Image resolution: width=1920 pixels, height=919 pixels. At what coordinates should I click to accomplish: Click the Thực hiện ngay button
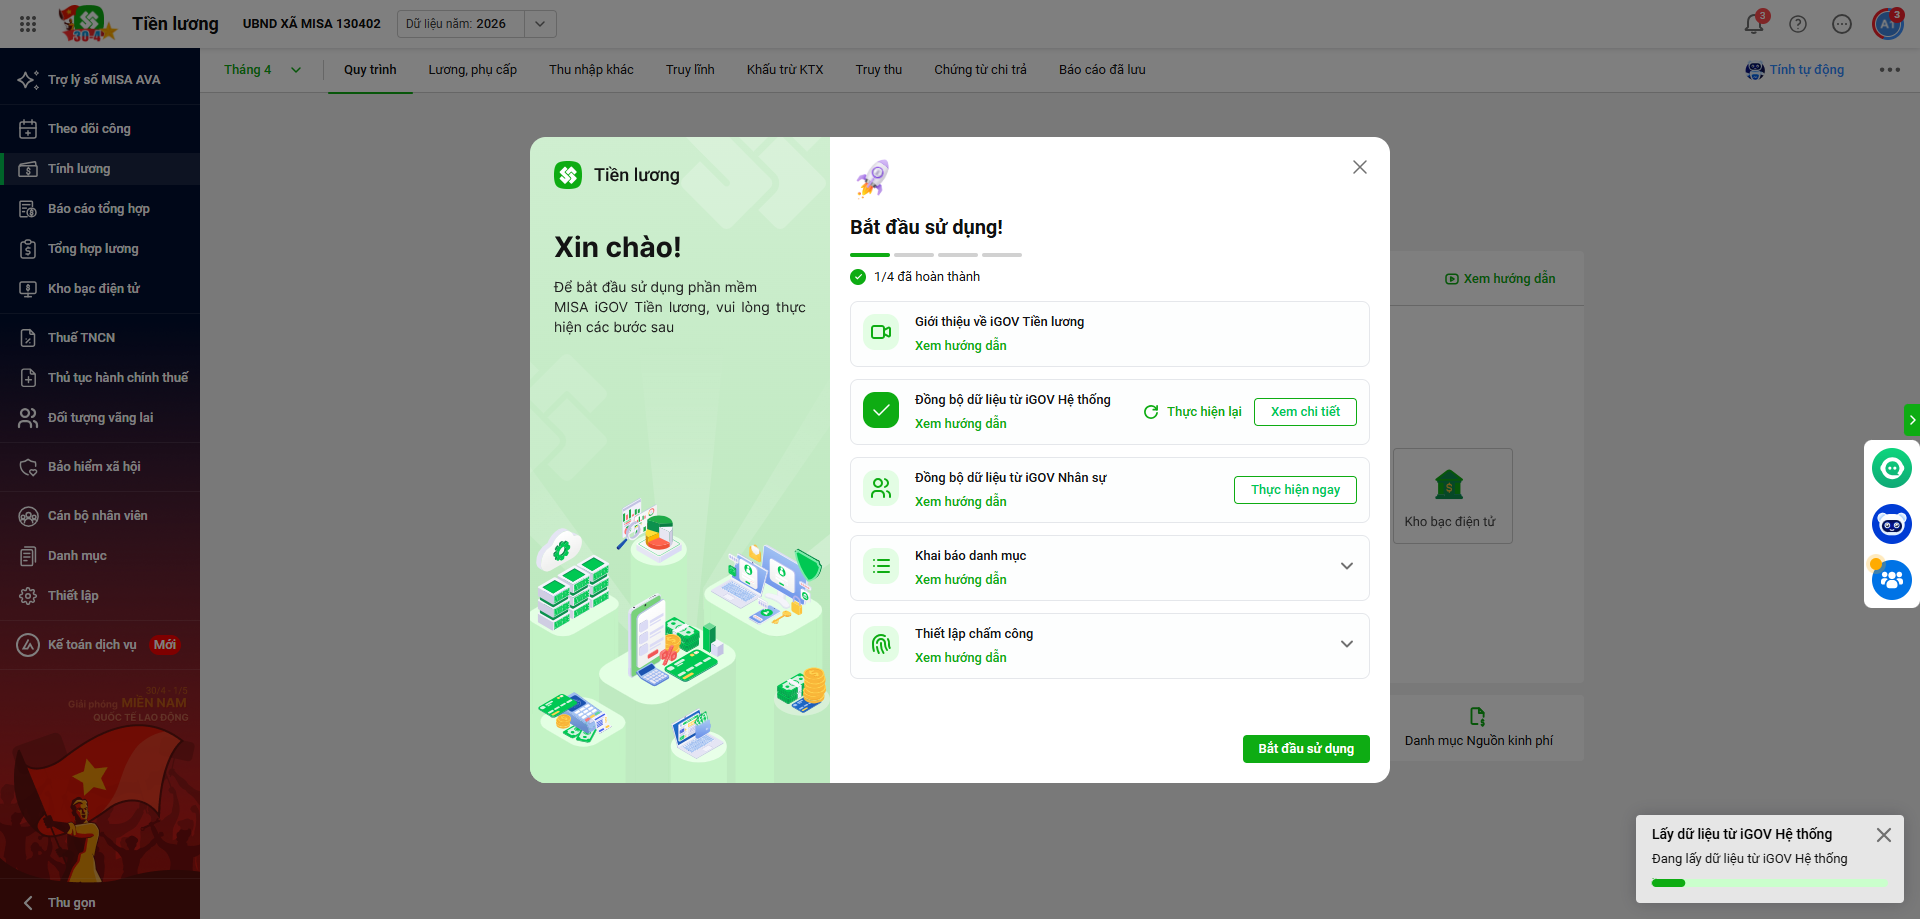1295,490
